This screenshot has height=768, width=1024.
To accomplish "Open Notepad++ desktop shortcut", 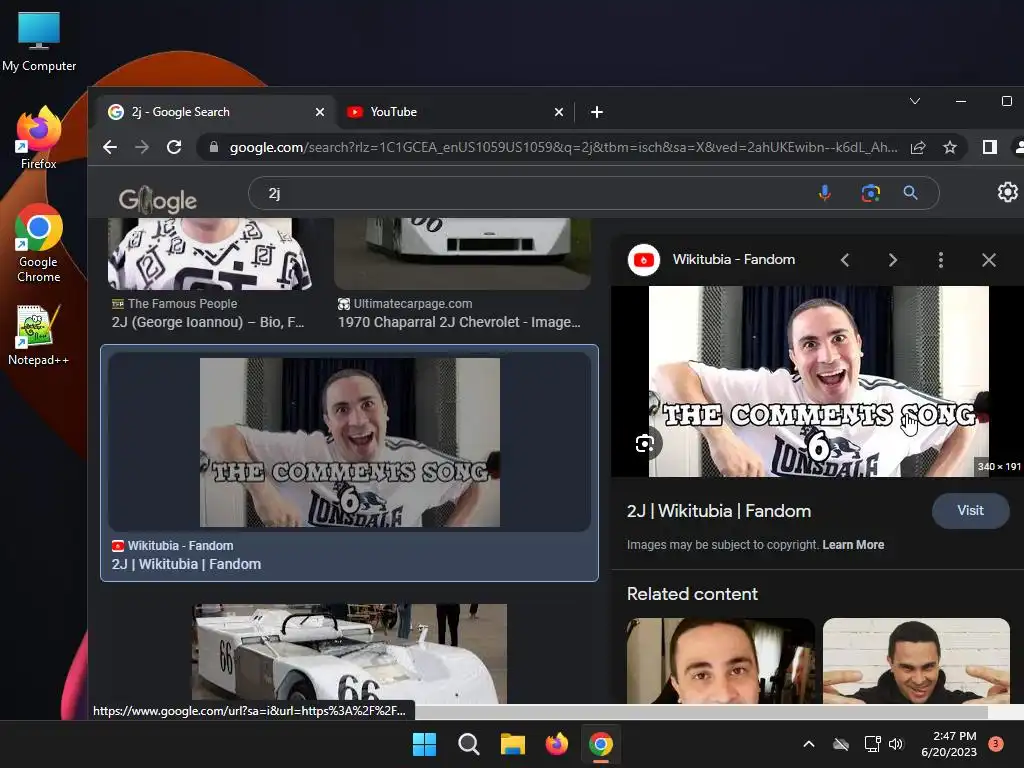I will (39, 334).
